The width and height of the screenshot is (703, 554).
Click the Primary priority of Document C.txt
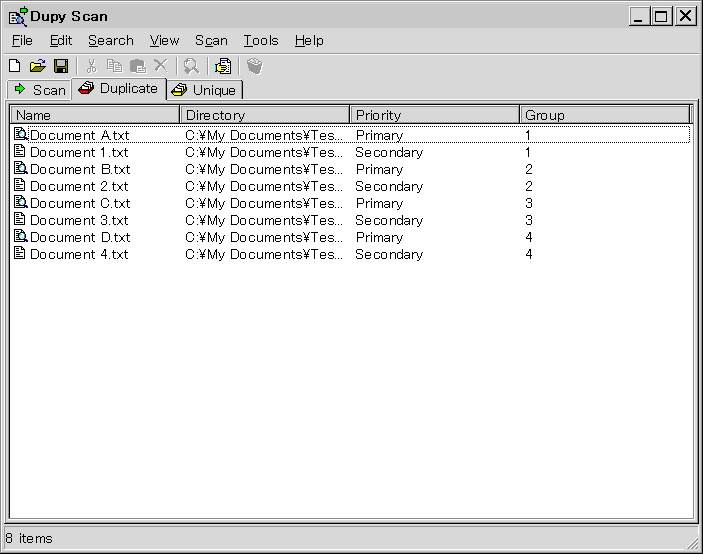click(x=379, y=203)
